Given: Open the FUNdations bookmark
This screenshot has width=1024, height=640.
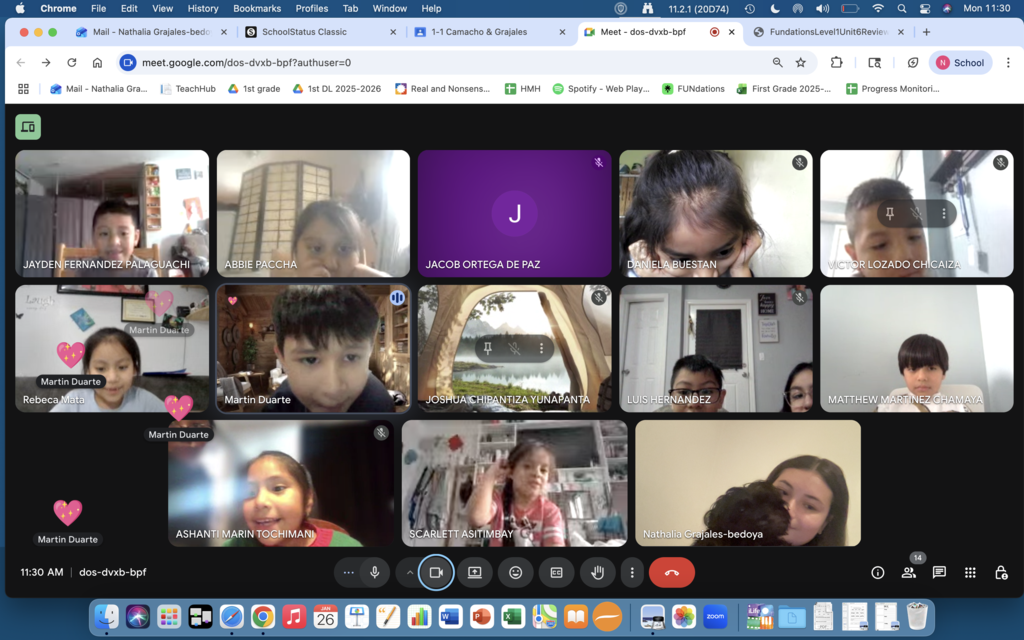Looking at the screenshot, I should pos(693,89).
